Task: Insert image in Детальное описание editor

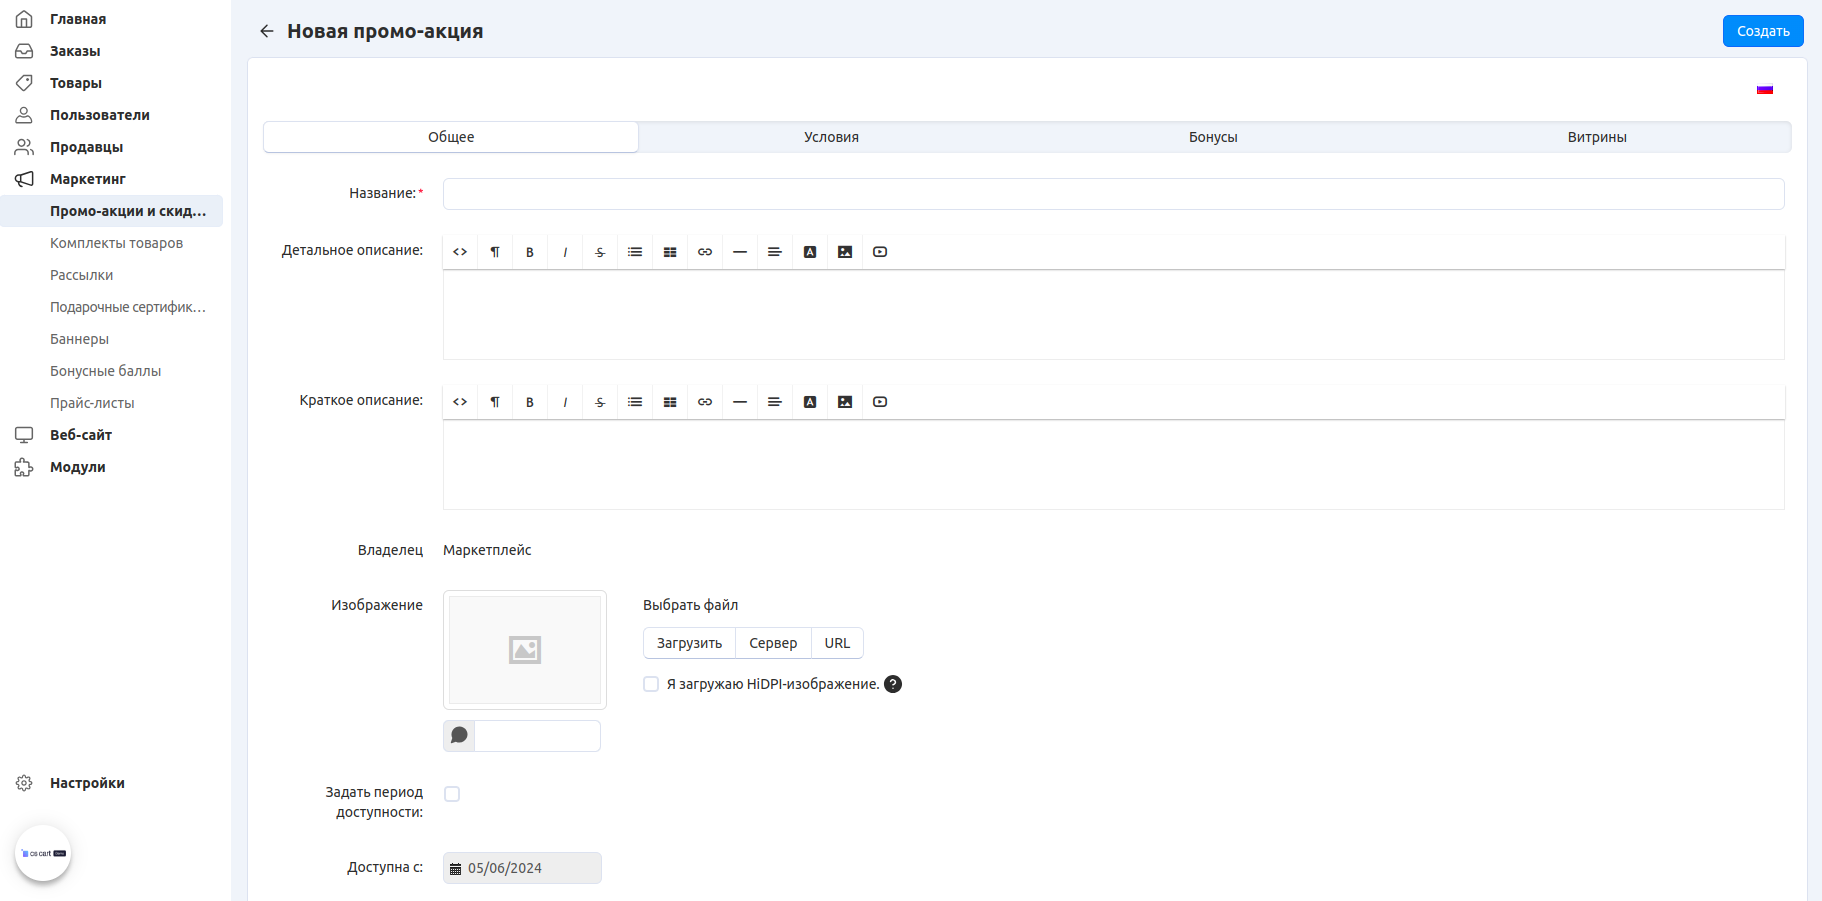Action: (x=845, y=252)
